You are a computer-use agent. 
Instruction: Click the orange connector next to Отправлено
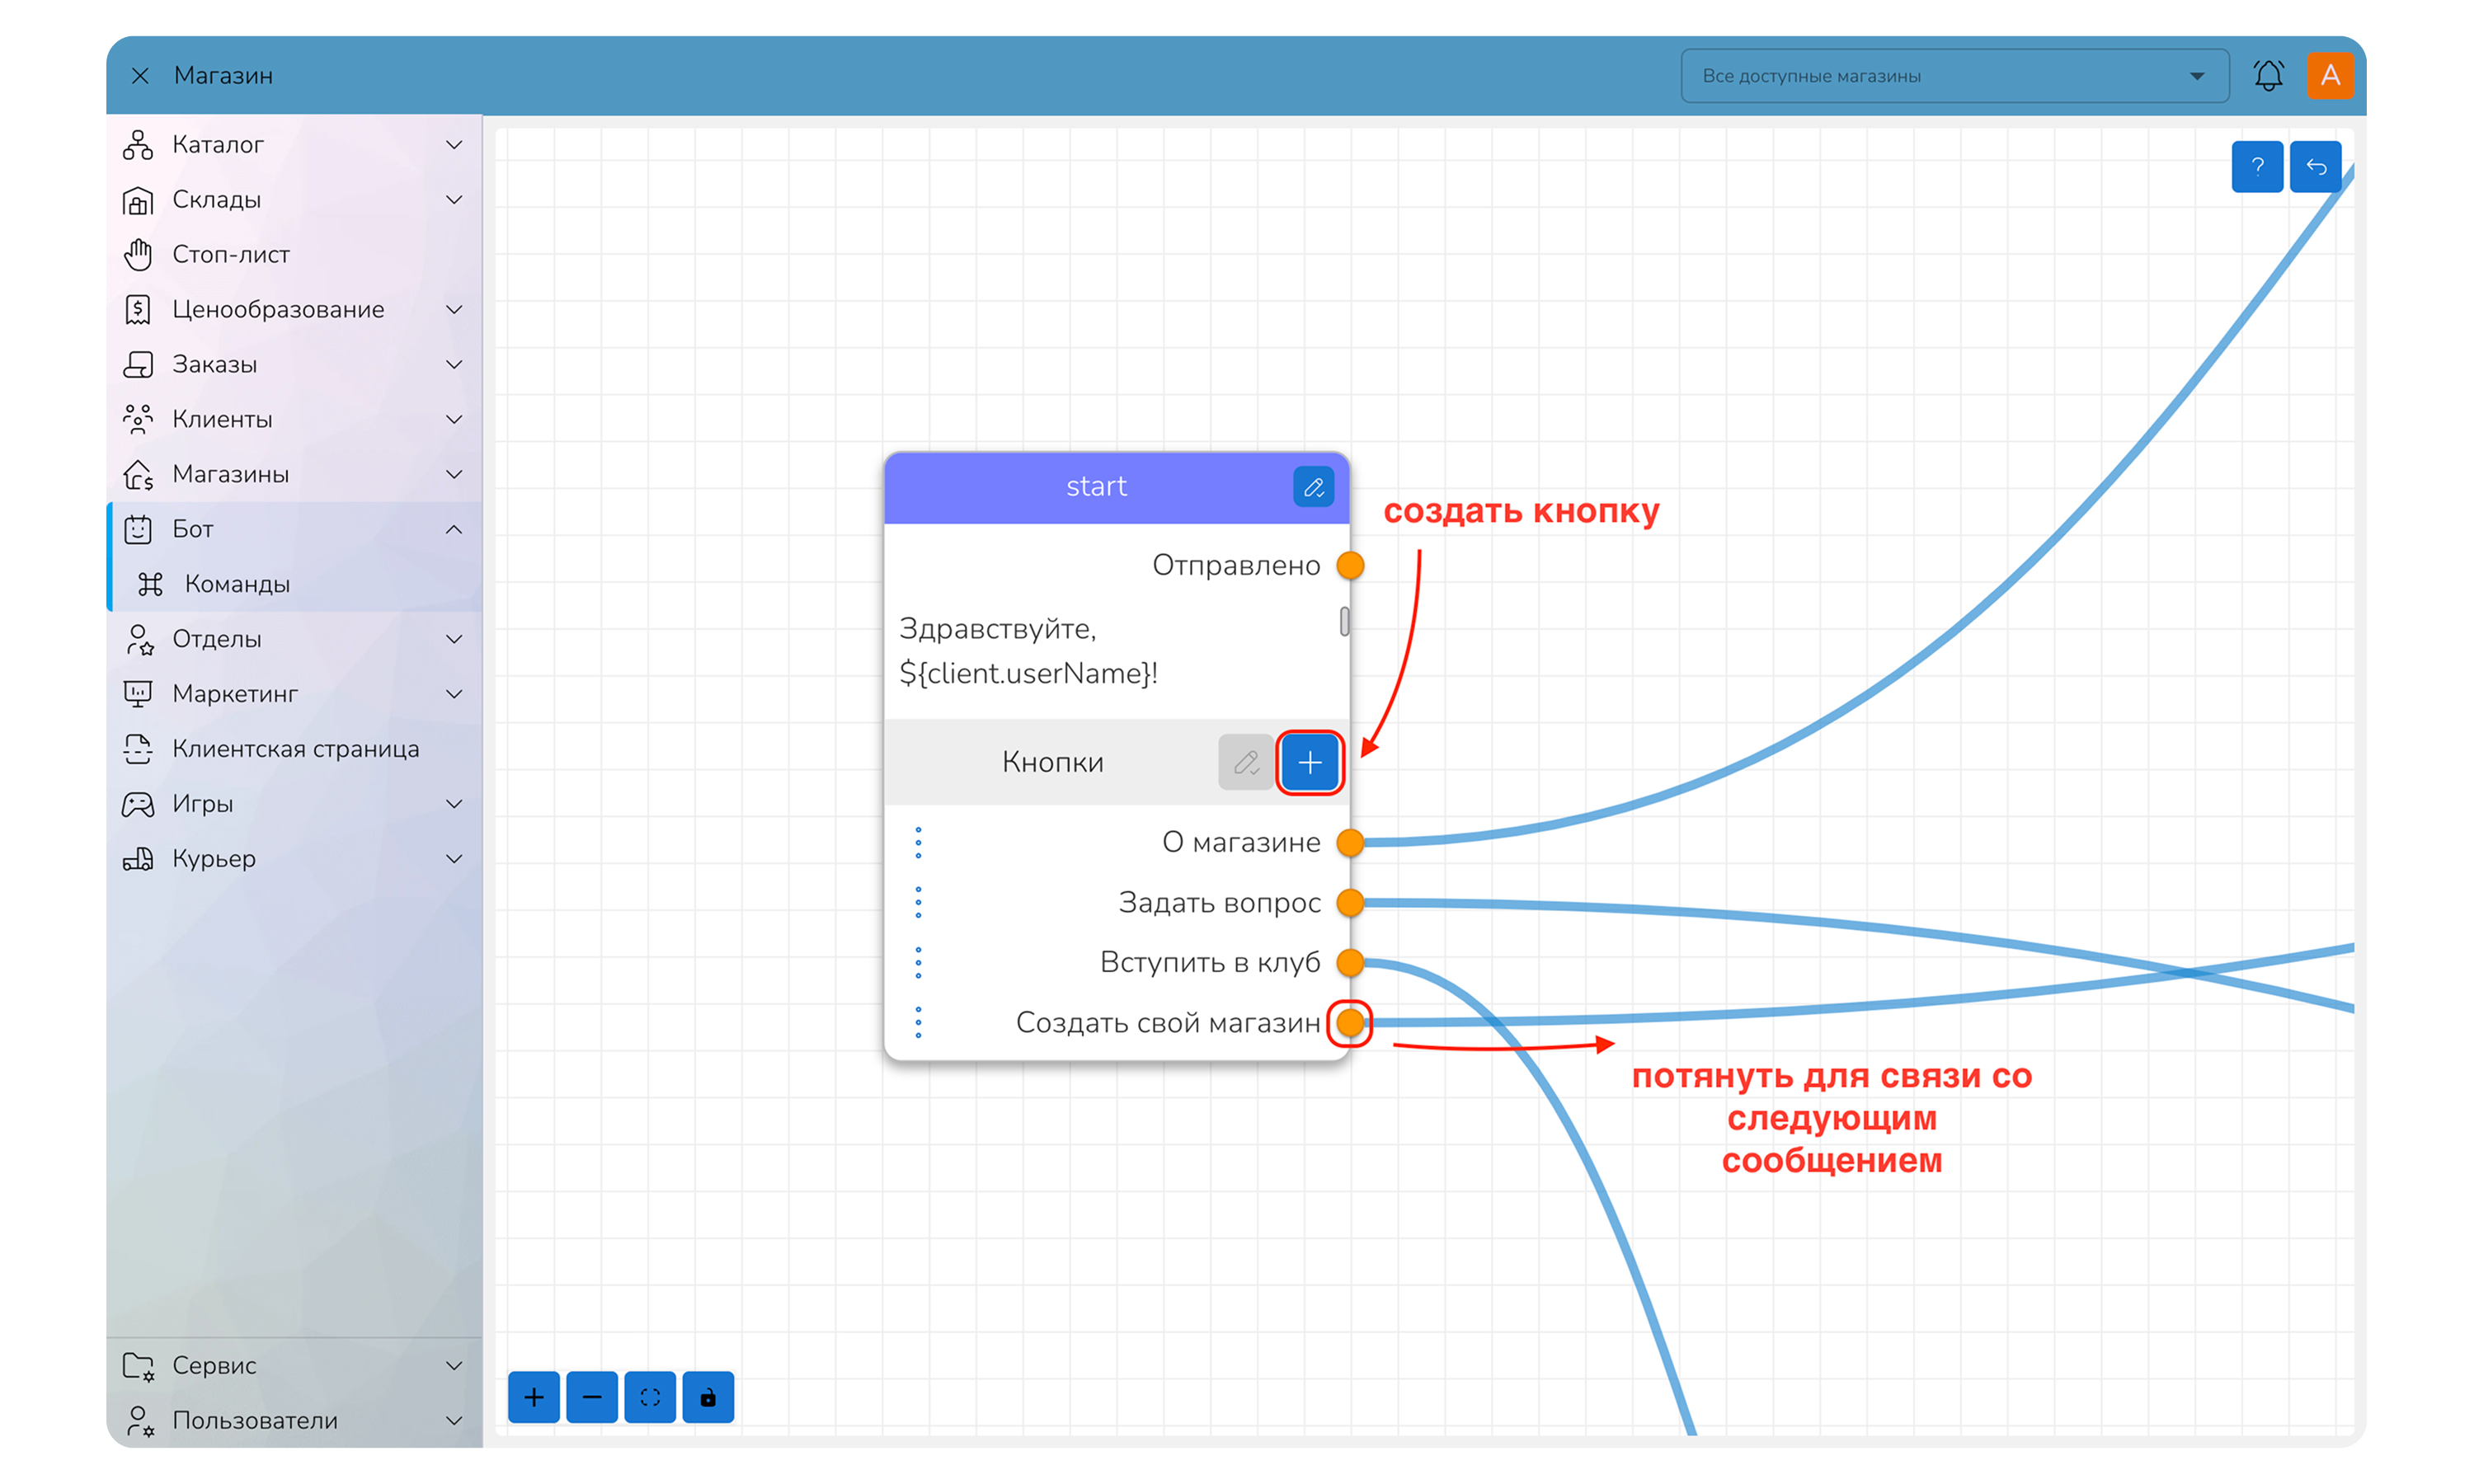point(1350,566)
